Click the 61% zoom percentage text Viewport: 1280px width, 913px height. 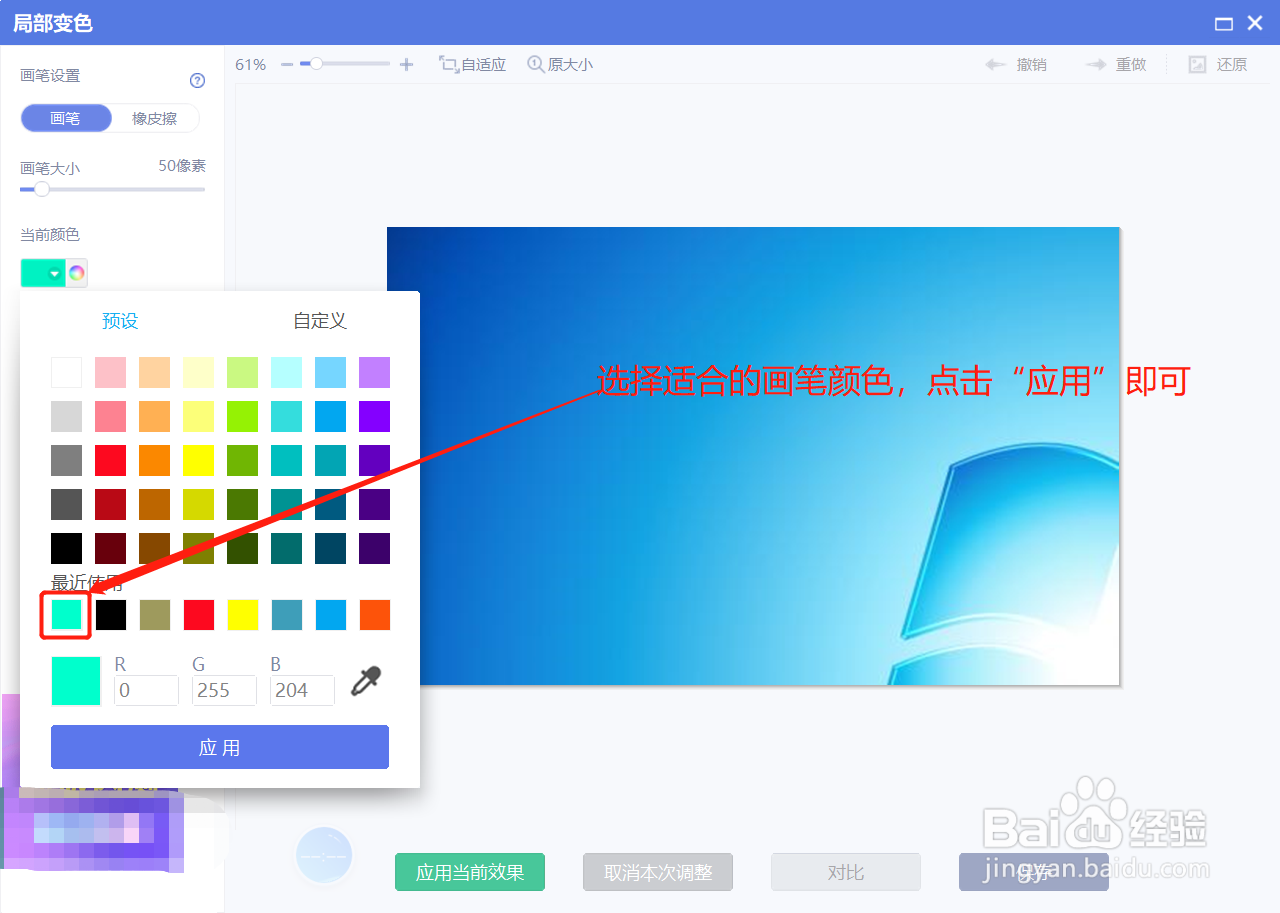coord(251,64)
